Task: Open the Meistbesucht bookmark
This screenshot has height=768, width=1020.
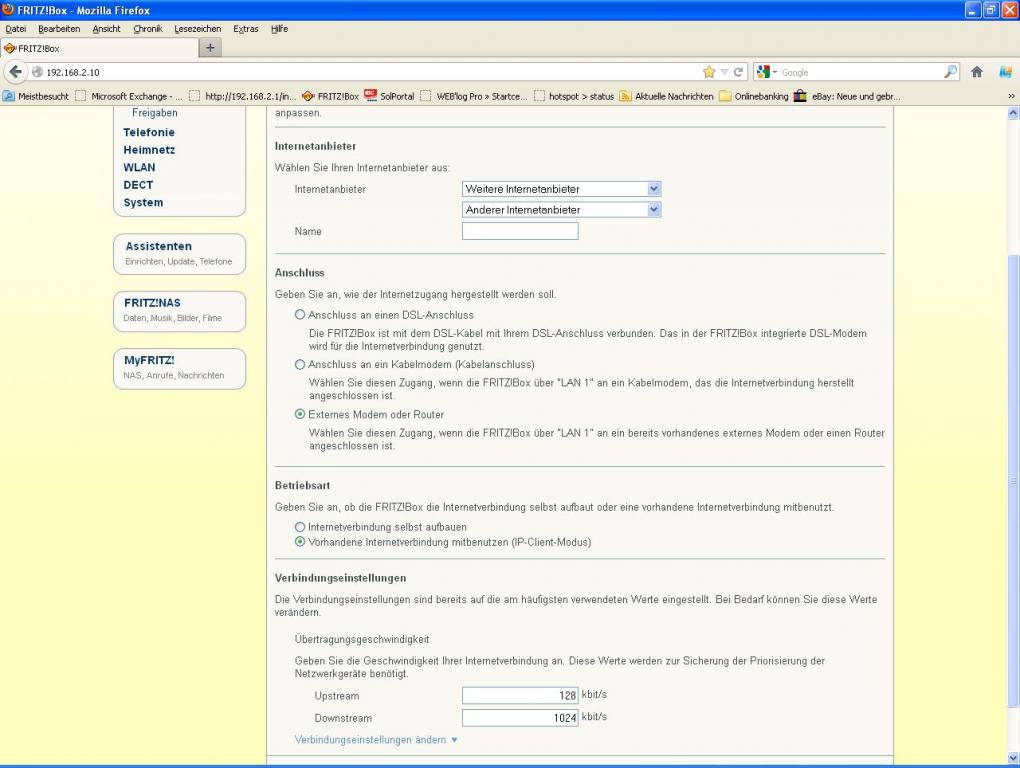Action: coord(36,96)
